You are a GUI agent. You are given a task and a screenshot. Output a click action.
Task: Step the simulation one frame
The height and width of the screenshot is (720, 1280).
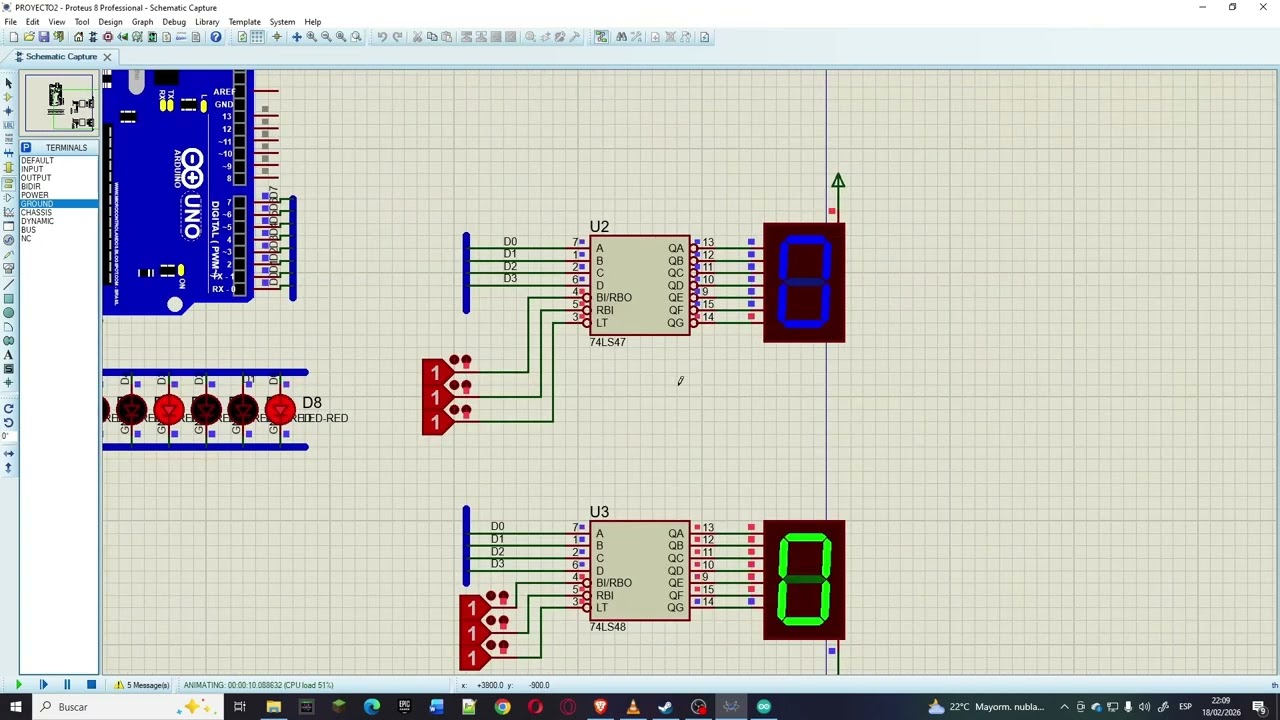point(43,685)
